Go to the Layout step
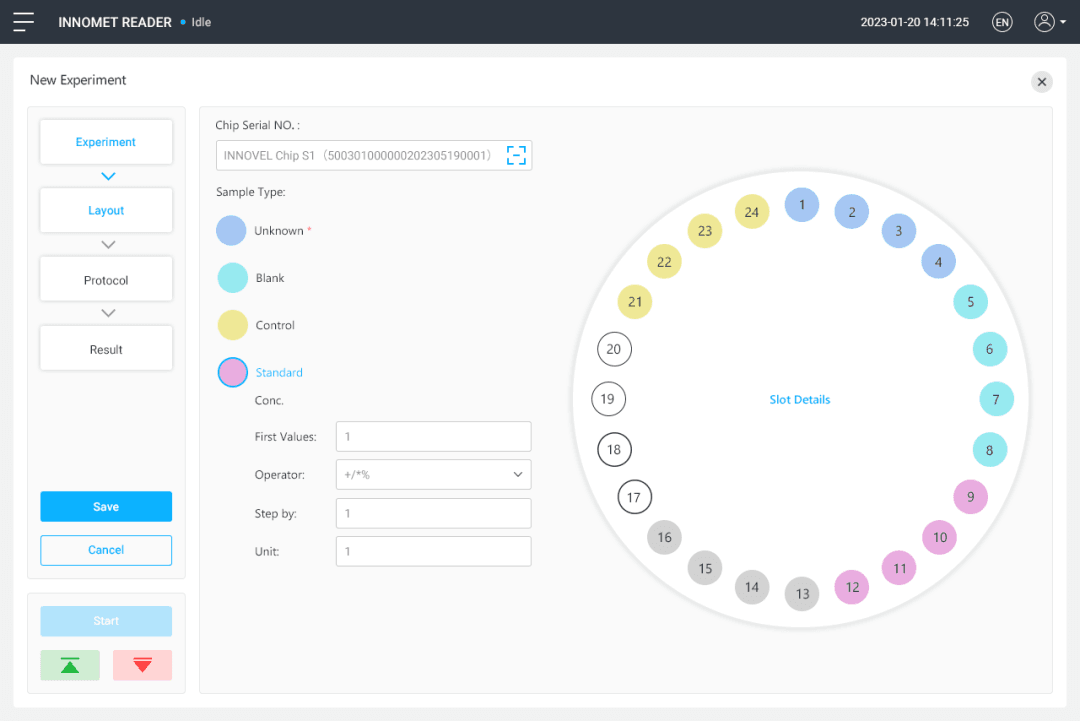1080x721 pixels. pyautogui.click(x=106, y=210)
